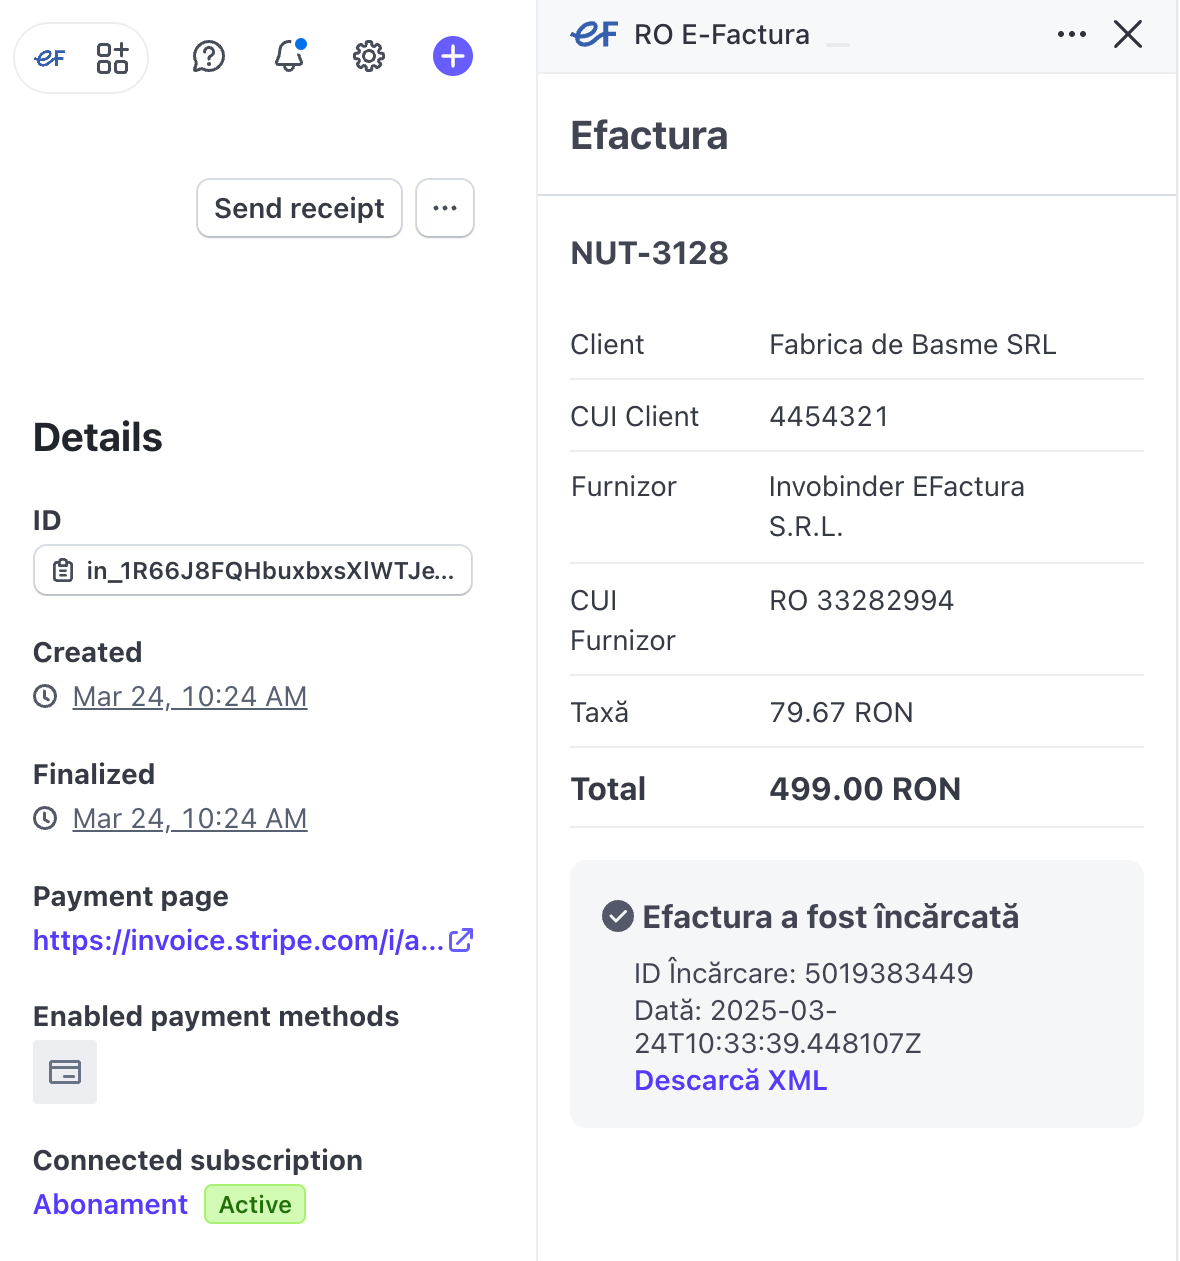This screenshot has width=1180, height=1261.
Task: Click the Details section heading
Action: (x=98, y=437)
